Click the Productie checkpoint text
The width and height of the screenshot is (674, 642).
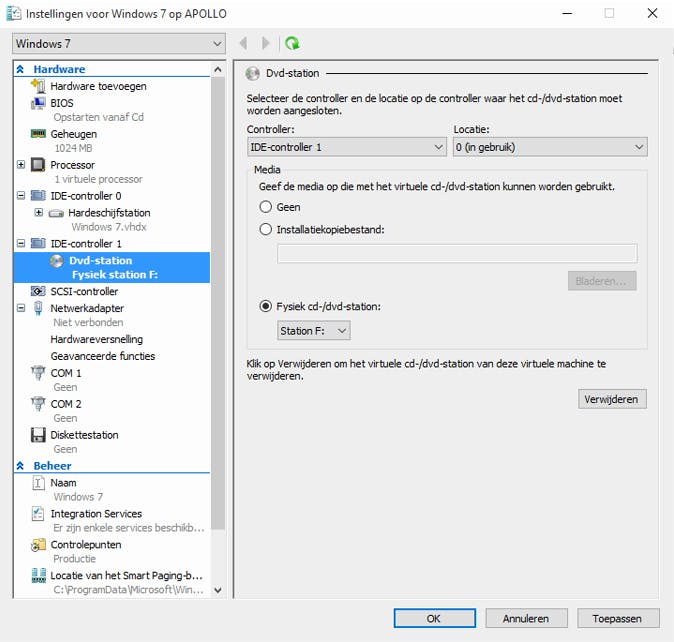74,559
